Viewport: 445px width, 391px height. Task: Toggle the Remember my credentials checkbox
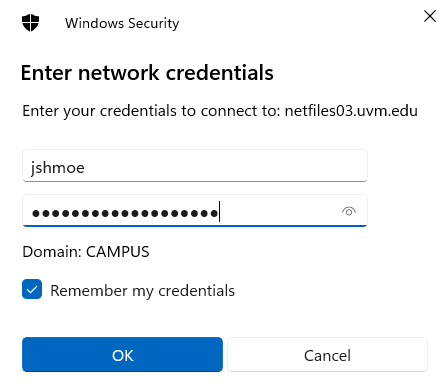(32, 289)
